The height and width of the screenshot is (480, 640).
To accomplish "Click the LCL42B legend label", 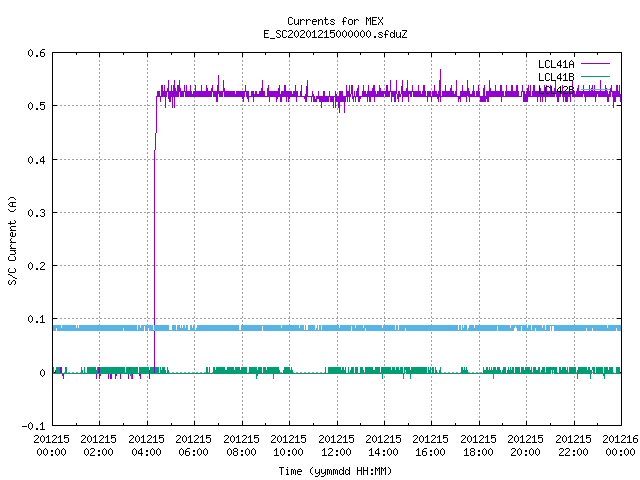I will 556,90.
